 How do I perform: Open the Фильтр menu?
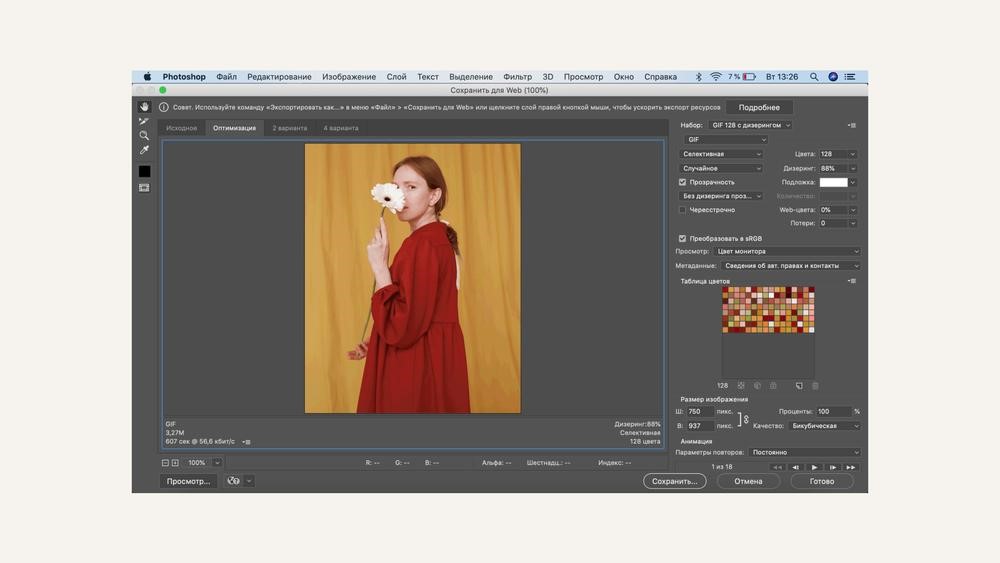click(517, 77)
